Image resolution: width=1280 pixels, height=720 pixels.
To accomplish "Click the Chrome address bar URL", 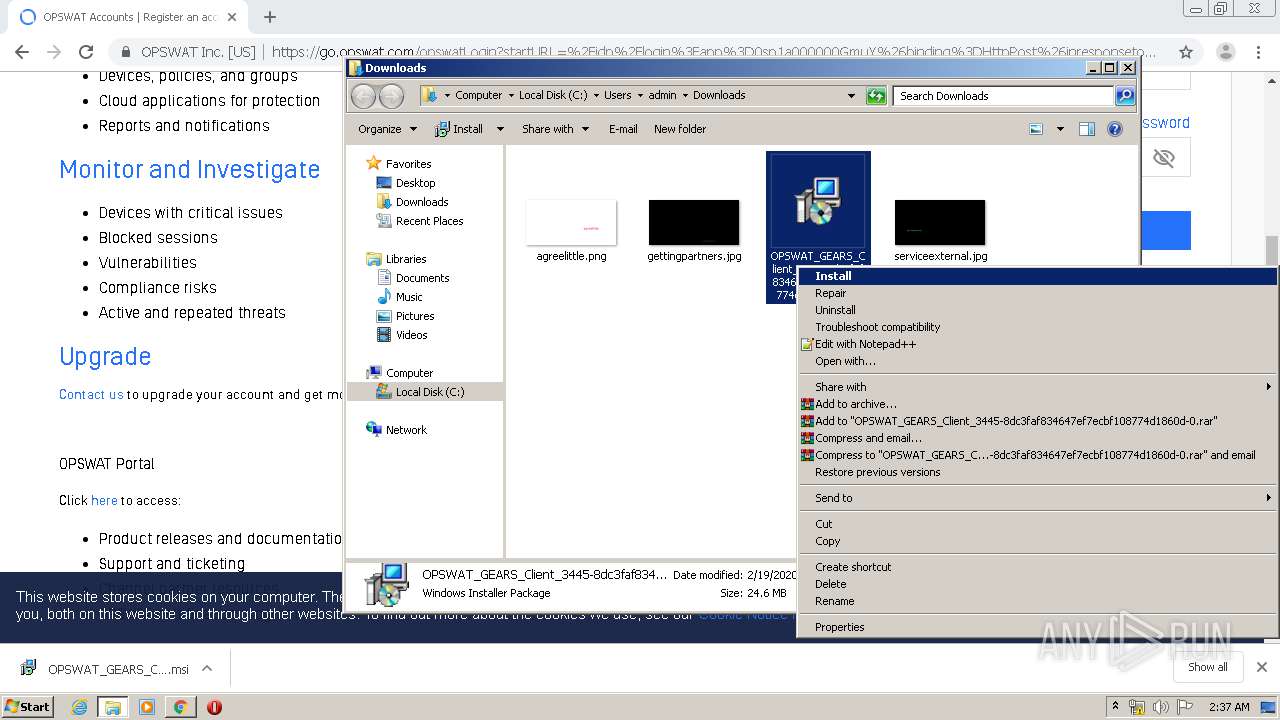I will 713,52.
